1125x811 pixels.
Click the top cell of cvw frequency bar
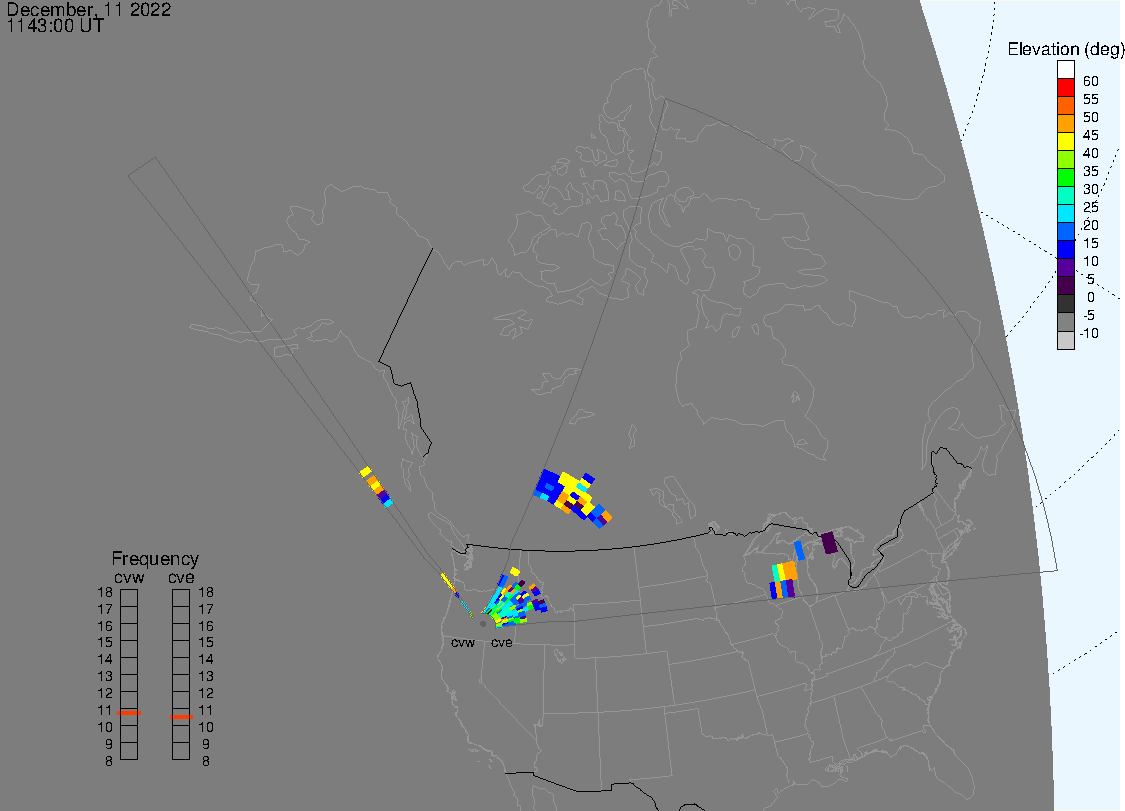point(129,597)
